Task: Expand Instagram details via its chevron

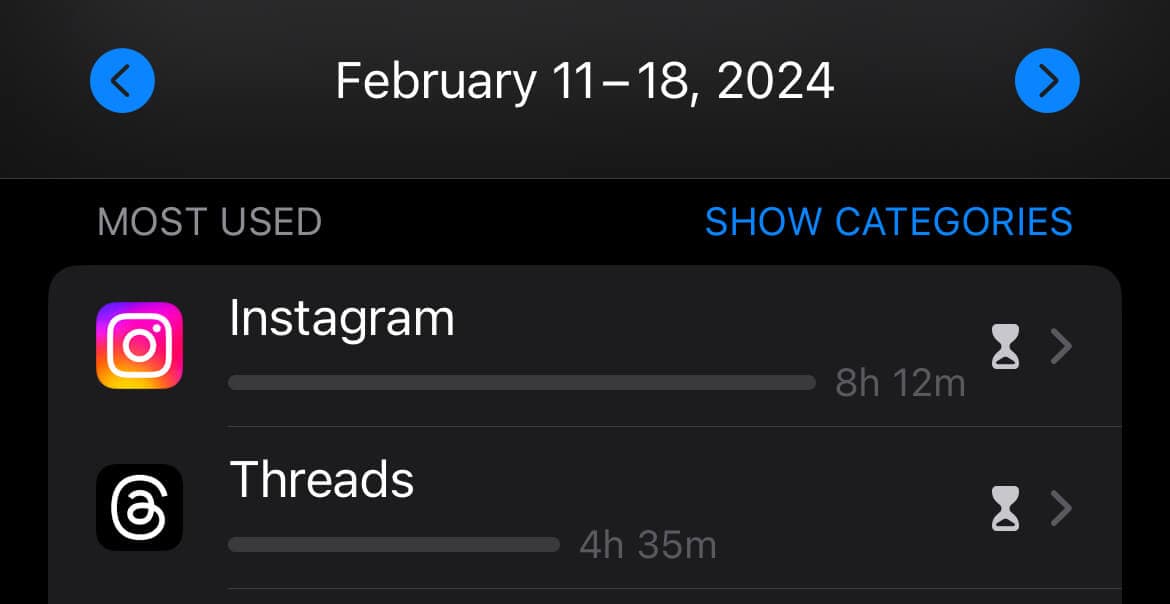Action: tap(1060, 346)
